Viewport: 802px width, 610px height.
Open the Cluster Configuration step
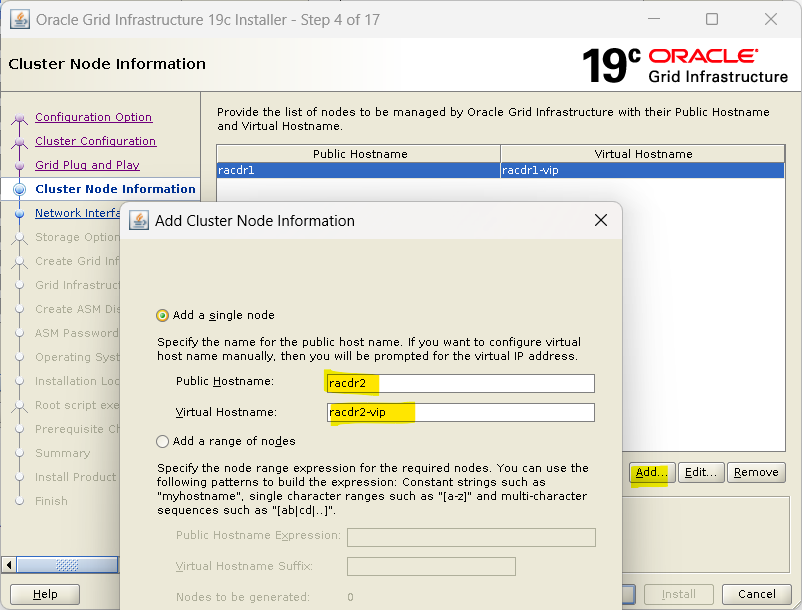96,141
